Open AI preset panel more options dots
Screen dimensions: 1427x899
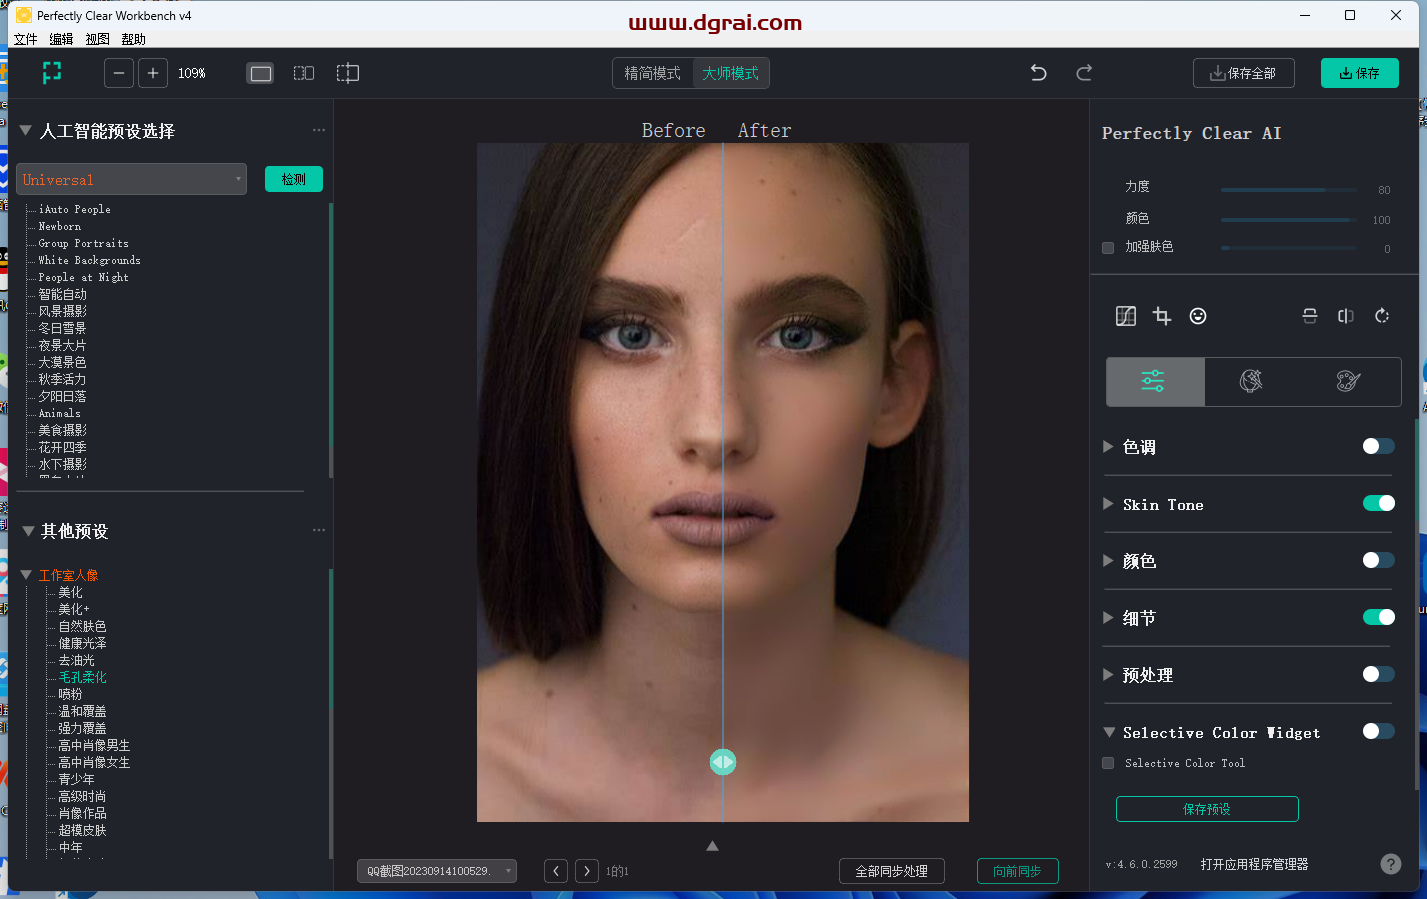319,130
